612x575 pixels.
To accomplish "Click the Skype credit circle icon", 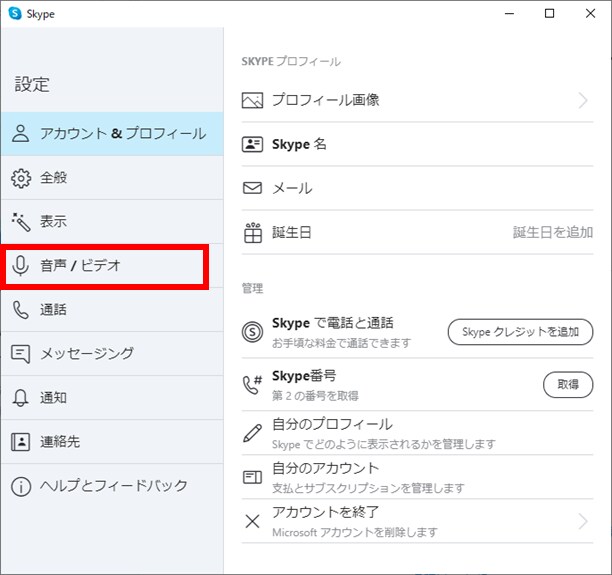I will coord(253,332).
